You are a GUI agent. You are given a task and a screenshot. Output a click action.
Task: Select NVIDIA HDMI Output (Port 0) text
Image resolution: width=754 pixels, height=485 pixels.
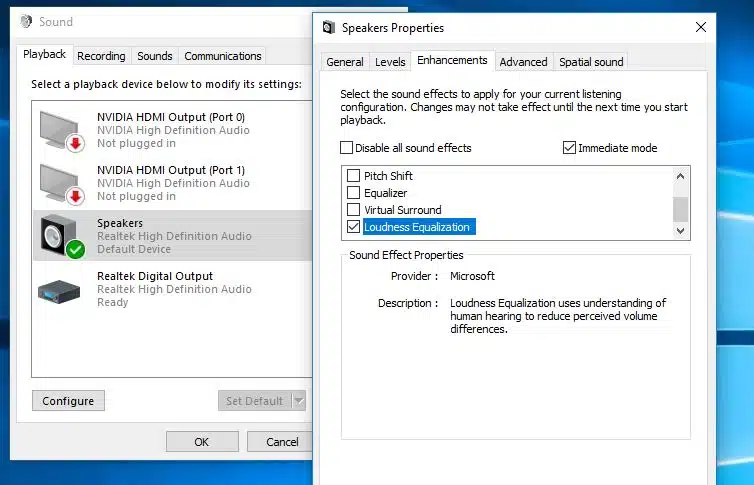pos(171,117)
